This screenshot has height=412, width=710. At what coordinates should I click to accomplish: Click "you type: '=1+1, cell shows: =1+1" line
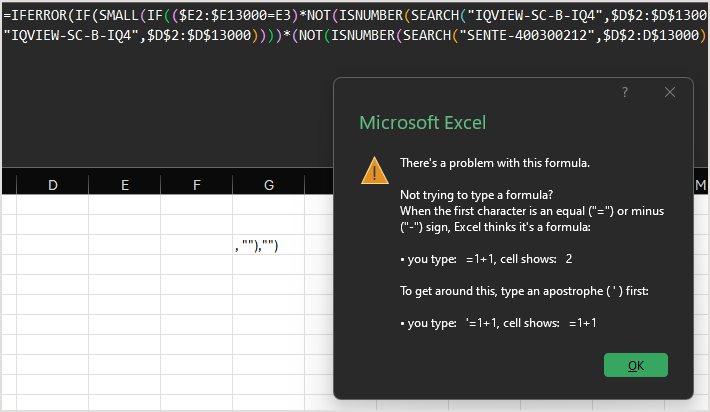(499, 323)
